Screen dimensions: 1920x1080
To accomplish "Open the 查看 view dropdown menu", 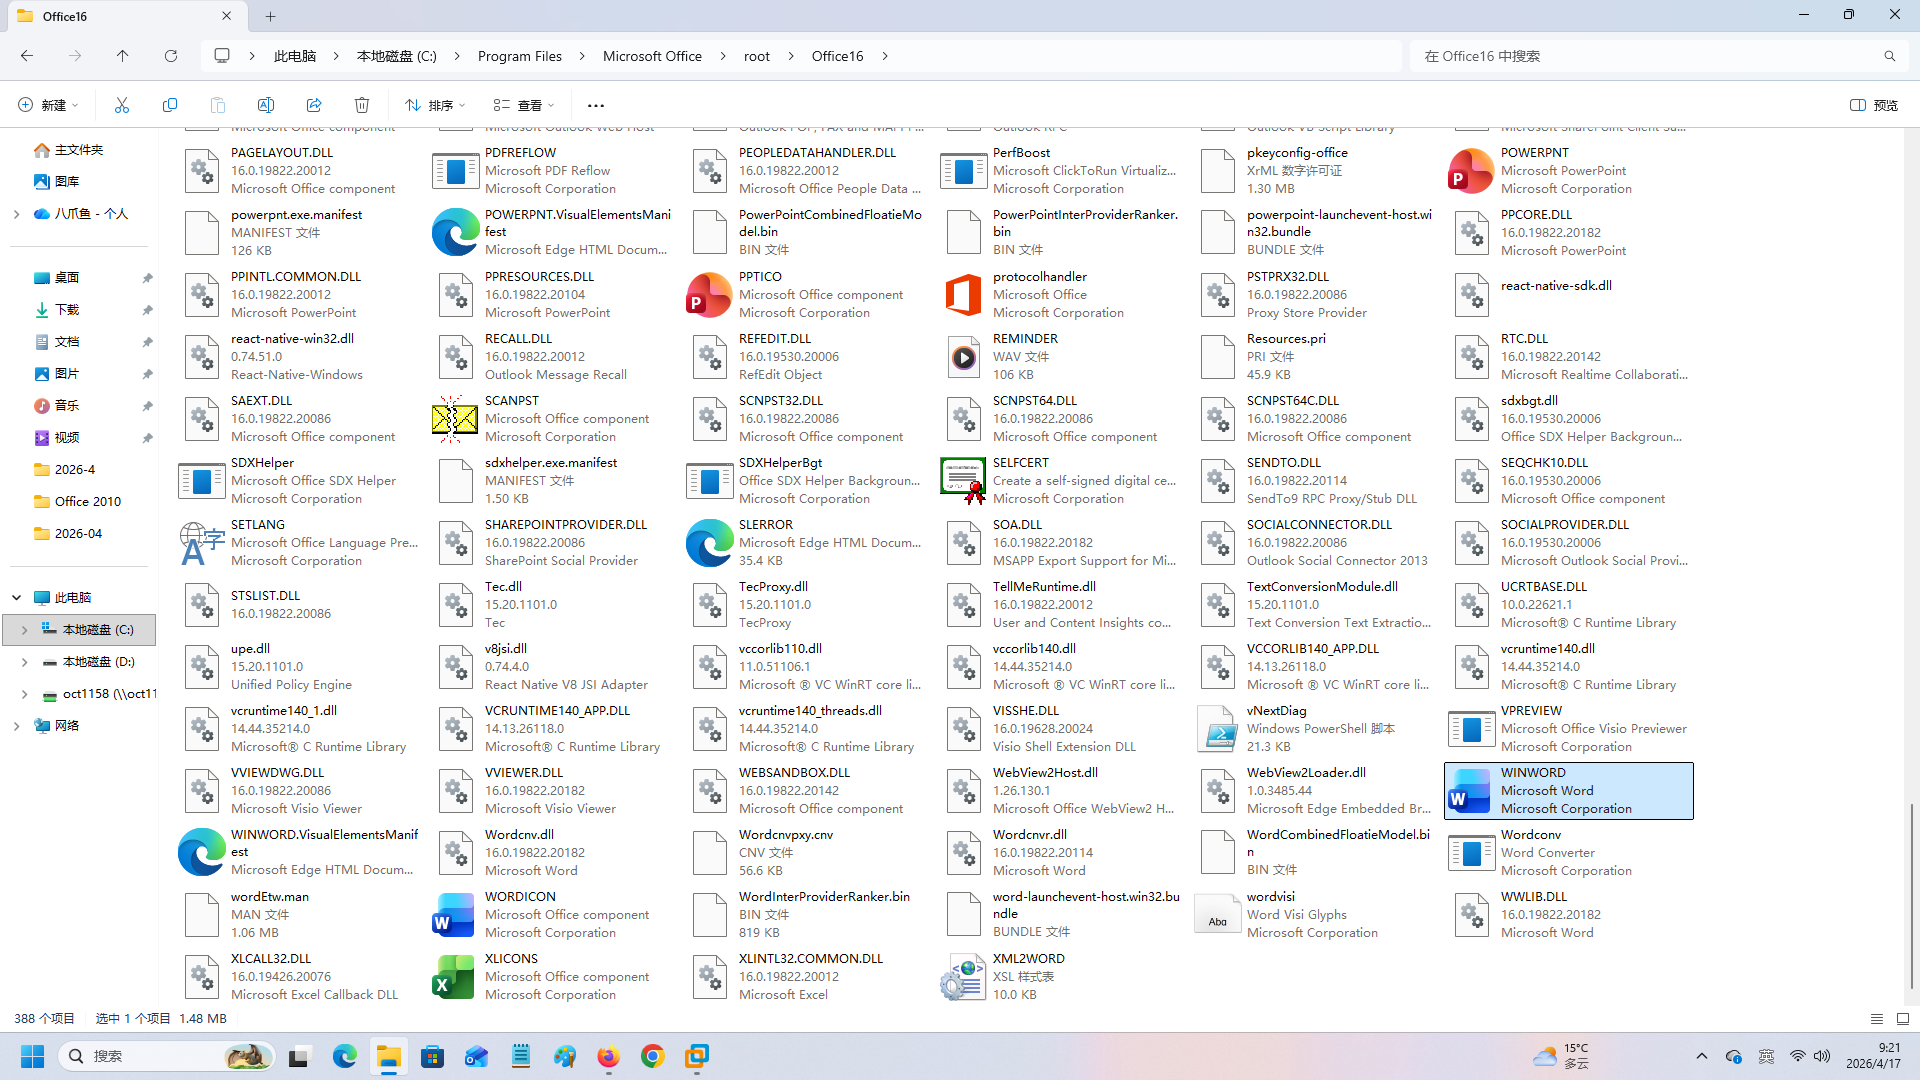I will click(523, 105).
